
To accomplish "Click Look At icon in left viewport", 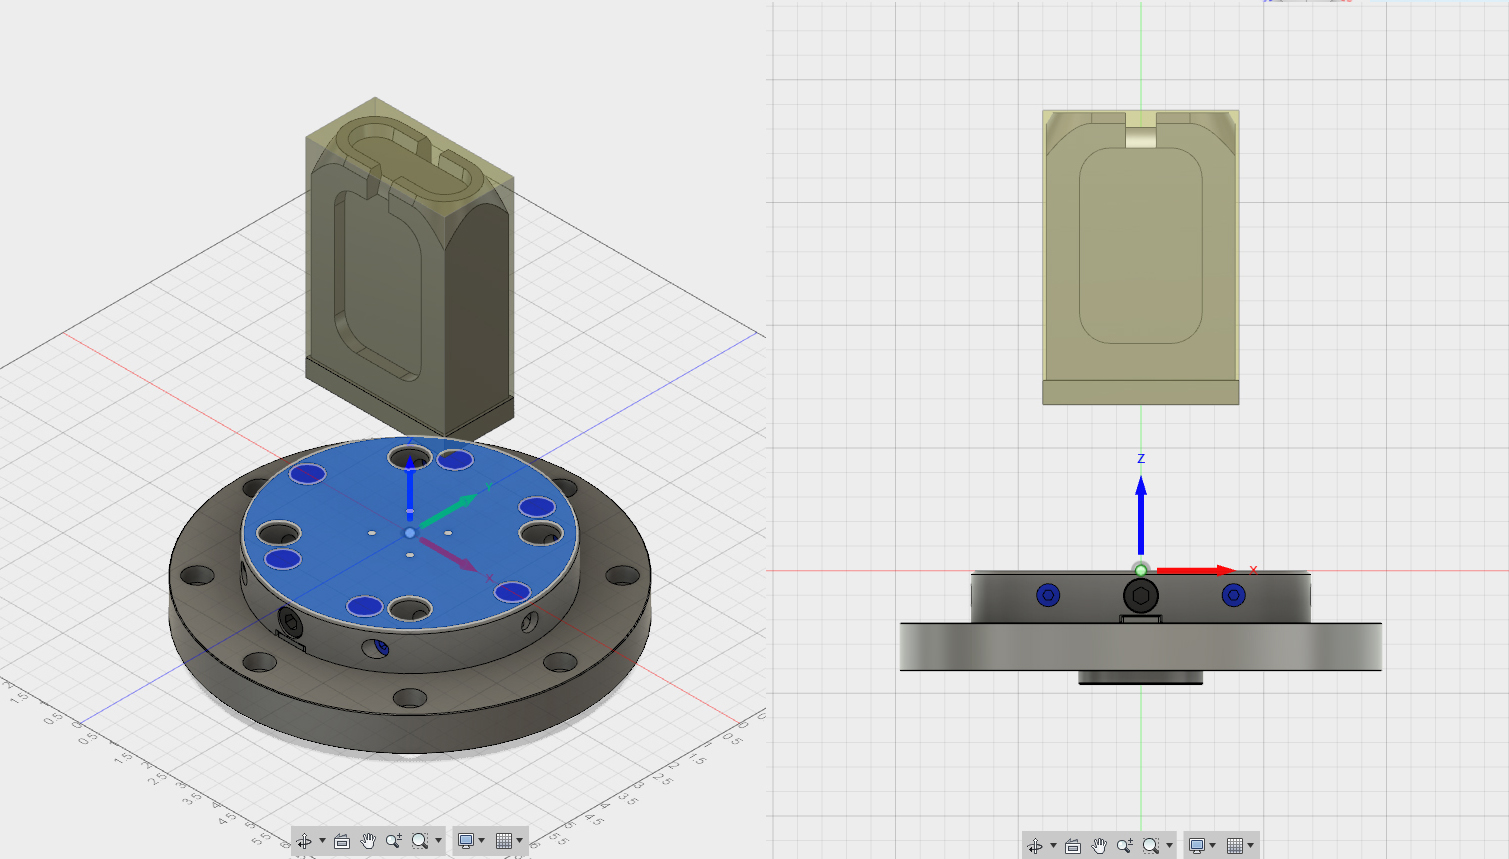I will 342,841.
